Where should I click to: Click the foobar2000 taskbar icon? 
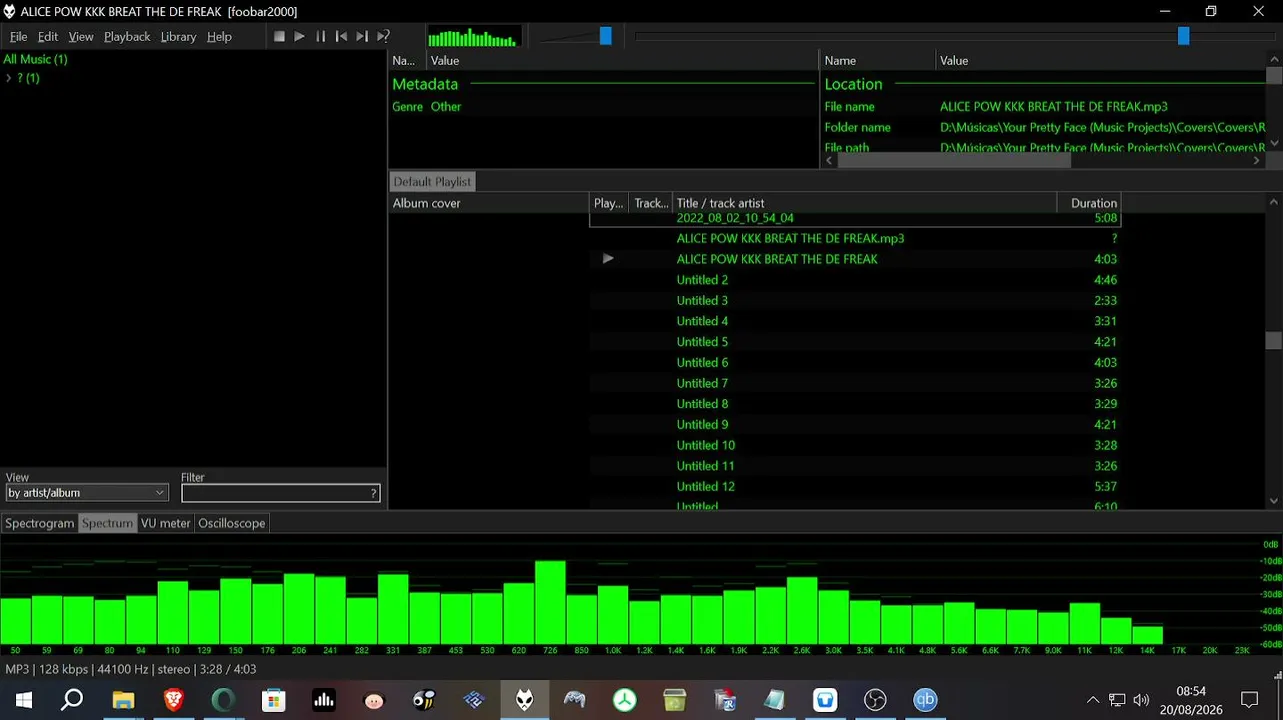click(524, 700)
